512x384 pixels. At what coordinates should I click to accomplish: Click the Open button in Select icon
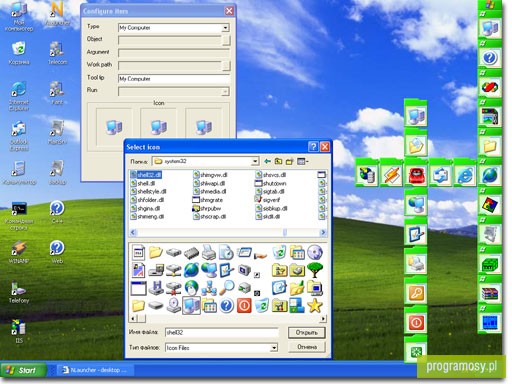tap(307, 332)
